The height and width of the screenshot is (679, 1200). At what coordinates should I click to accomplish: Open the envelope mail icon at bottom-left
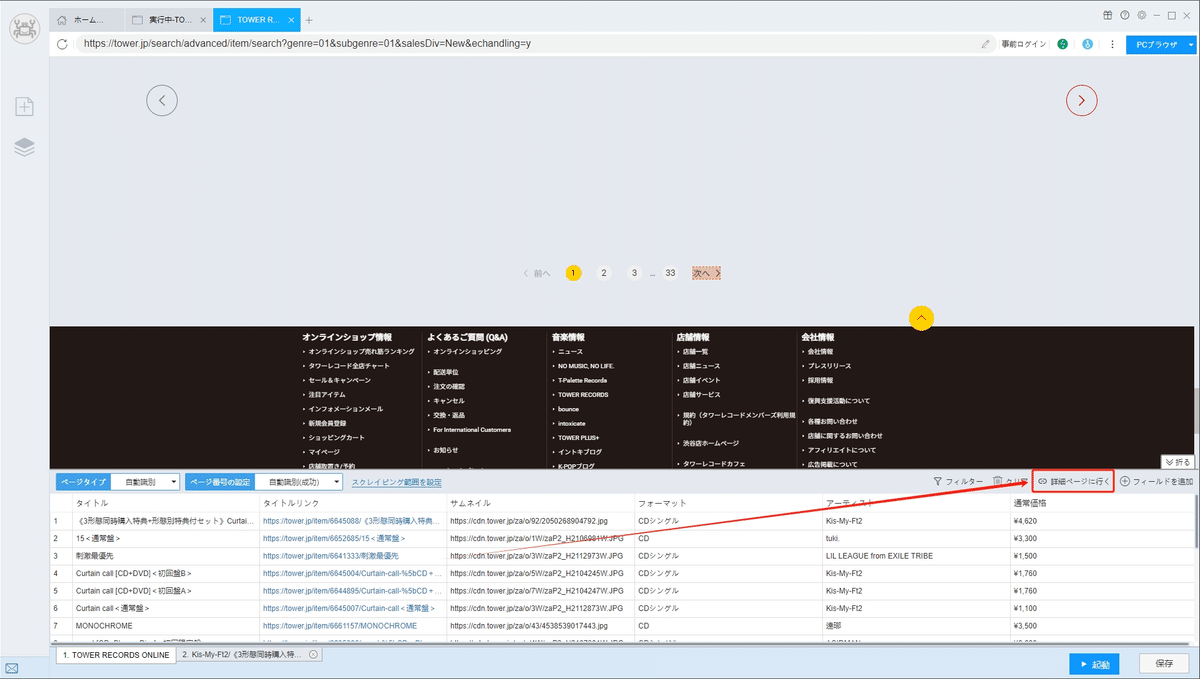point(12,667)
